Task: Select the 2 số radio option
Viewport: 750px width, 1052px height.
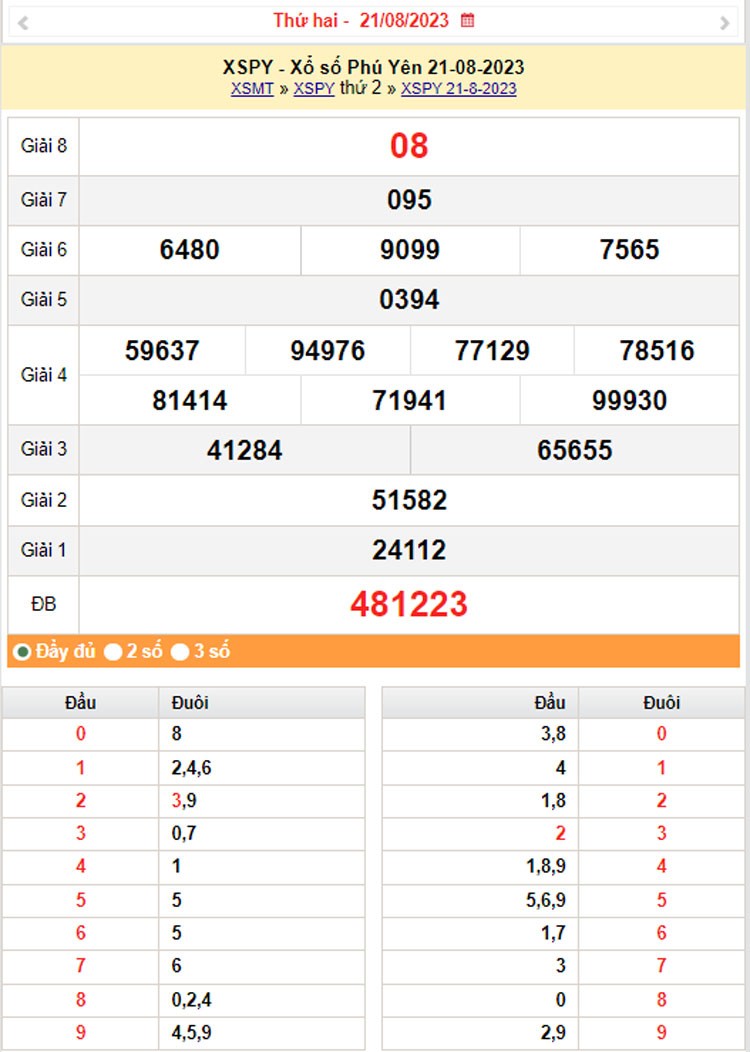Action: tap(114, 652)
